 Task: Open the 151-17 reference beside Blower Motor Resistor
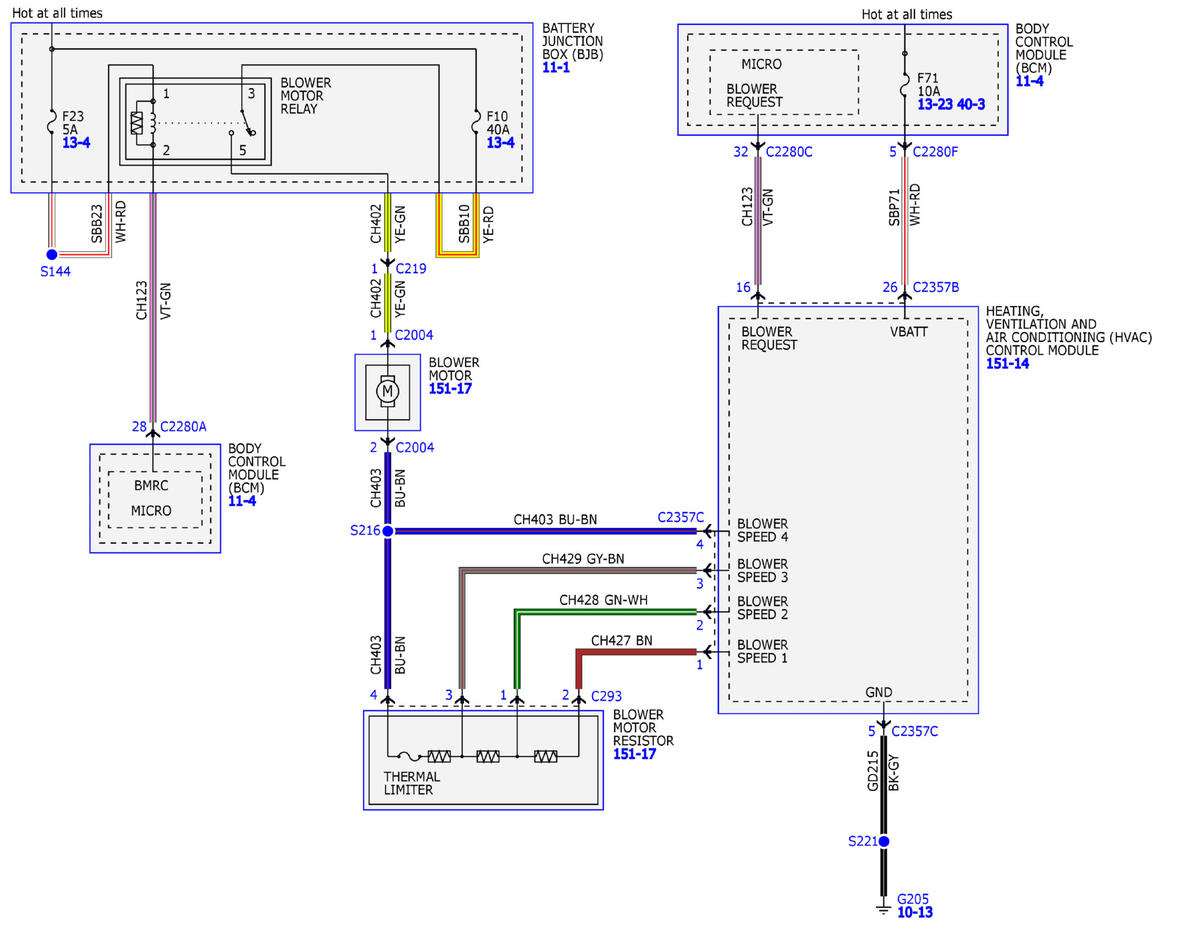pyautogui.click(x=635, y=754)
